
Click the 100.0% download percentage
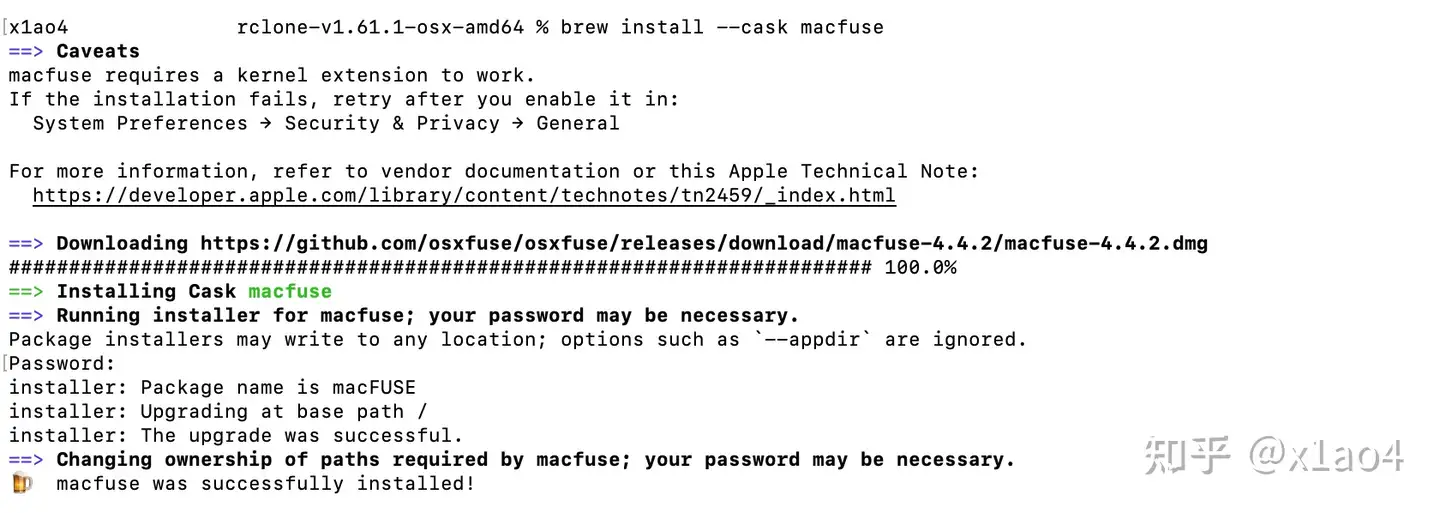(x=920, y=268)
